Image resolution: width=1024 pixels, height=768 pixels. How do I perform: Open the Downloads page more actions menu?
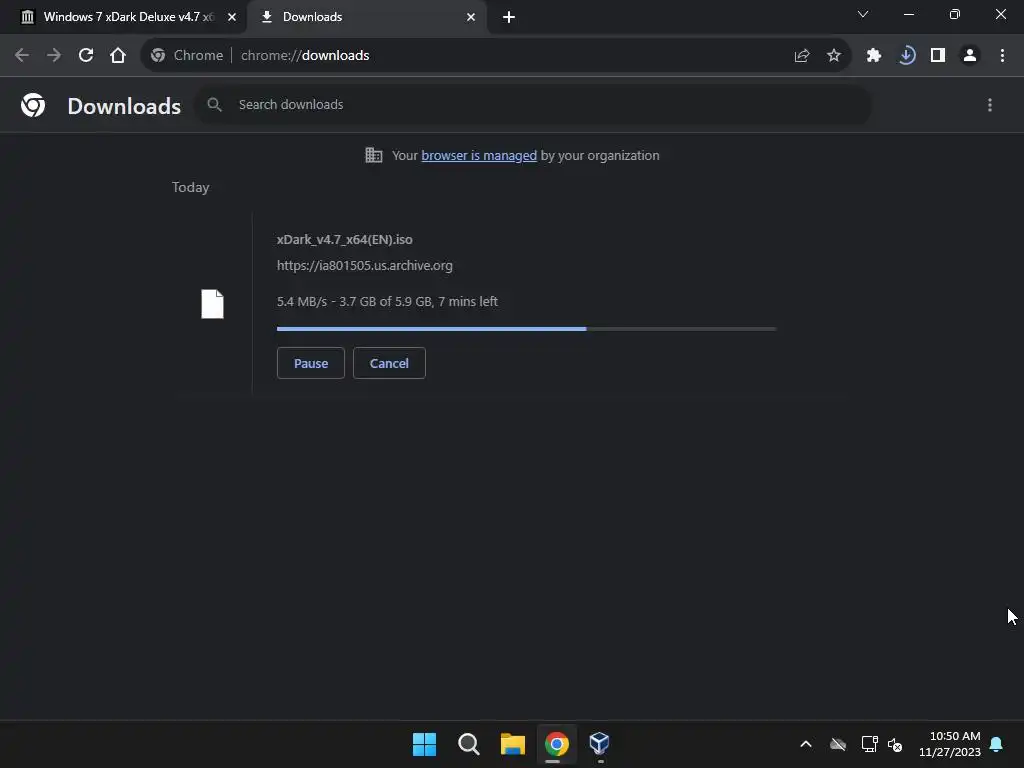pos(990,105)
